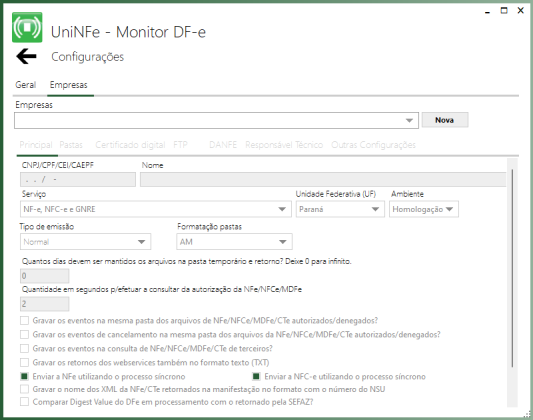
Task: Toggle Enviar a NFe utilizando processo síncrono
Action: coord(24,376)
